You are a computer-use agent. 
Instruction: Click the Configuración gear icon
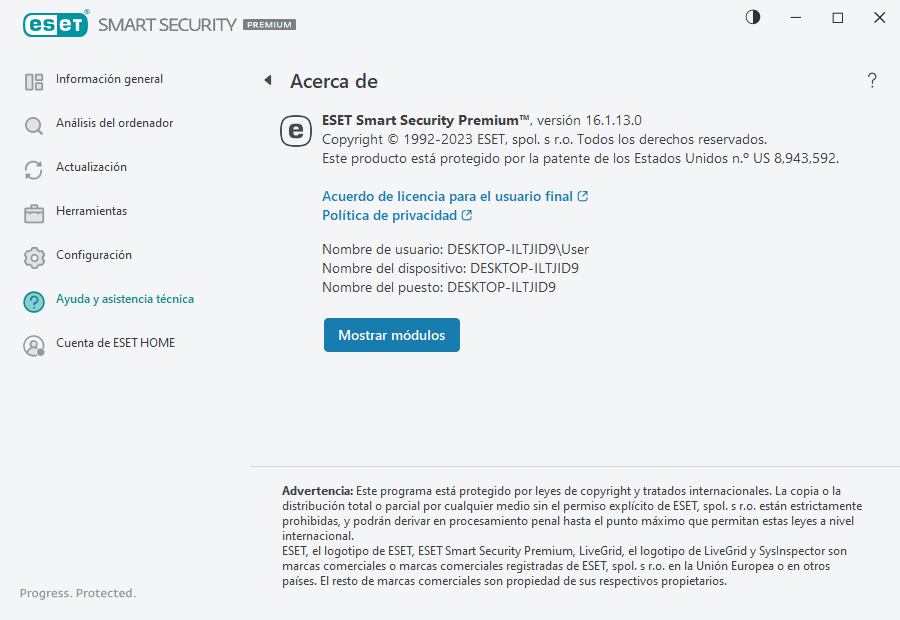click(x=34, y=258)
